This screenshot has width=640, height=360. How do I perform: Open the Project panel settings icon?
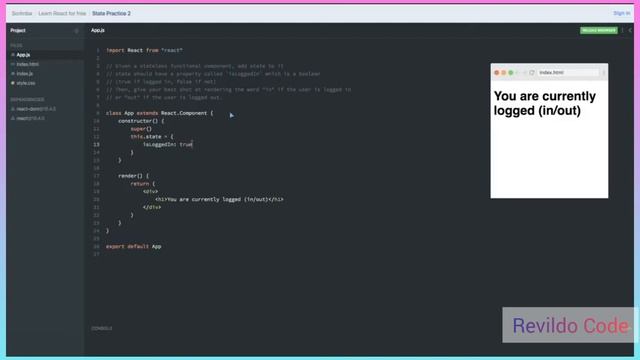tap(76, 31)
